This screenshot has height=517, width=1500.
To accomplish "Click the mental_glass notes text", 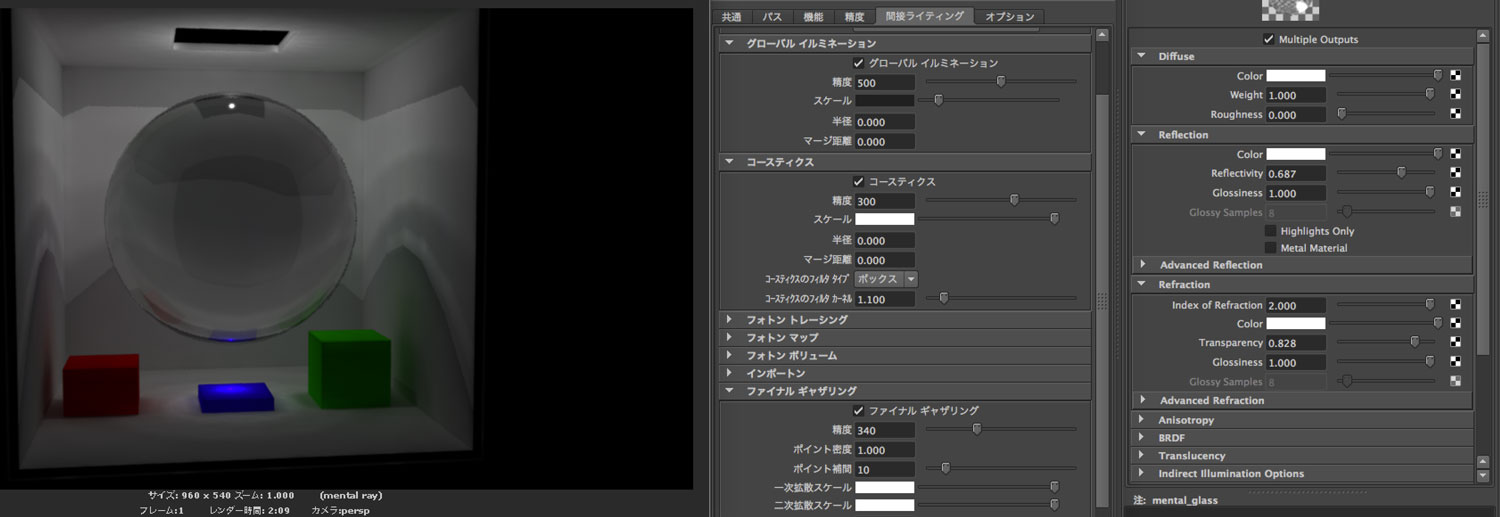I will pos(1185,499).
